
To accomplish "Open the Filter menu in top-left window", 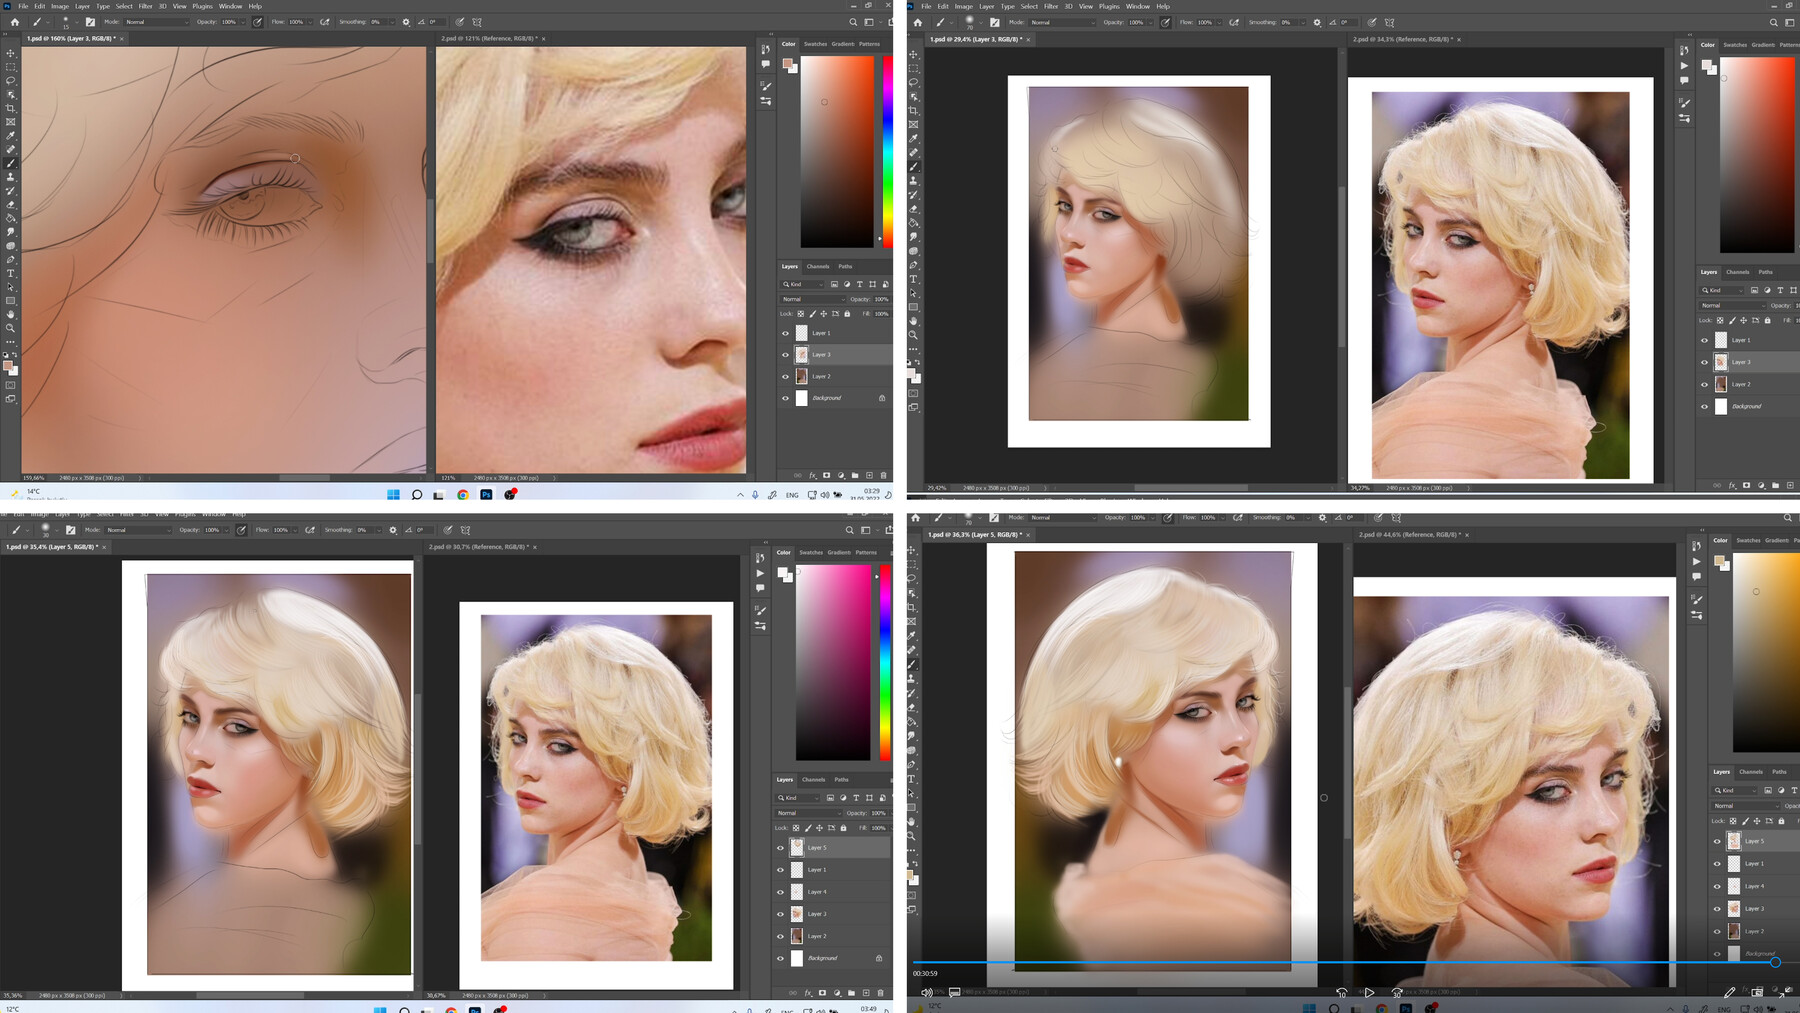I will point(145,6).
